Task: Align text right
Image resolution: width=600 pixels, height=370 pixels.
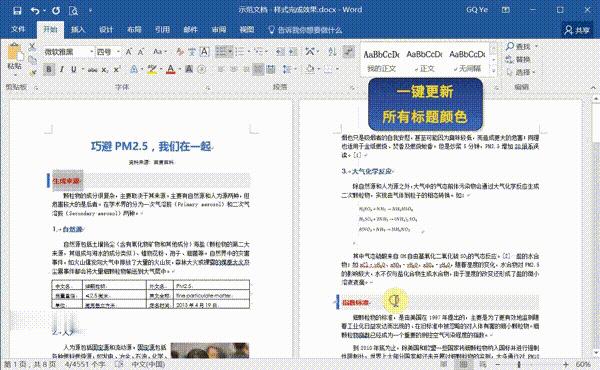Action: click(x=246, y=69)
